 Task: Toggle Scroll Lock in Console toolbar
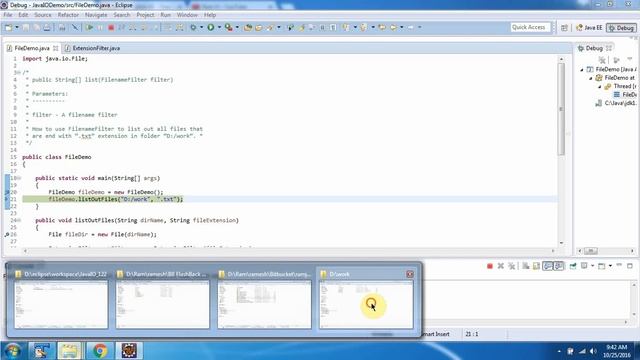coord(536,266)
